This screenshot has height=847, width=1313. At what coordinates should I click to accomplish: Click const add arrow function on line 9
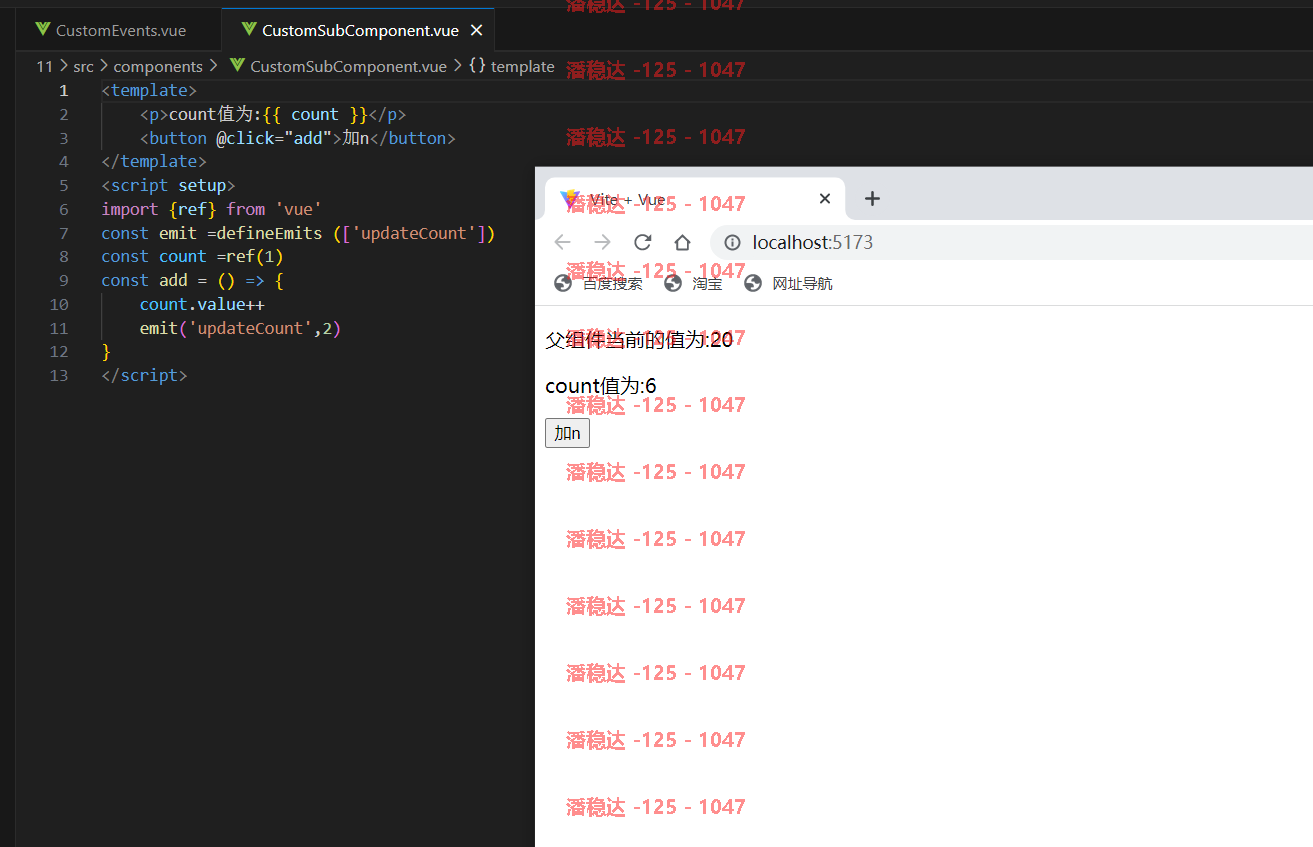coord(193,280)
